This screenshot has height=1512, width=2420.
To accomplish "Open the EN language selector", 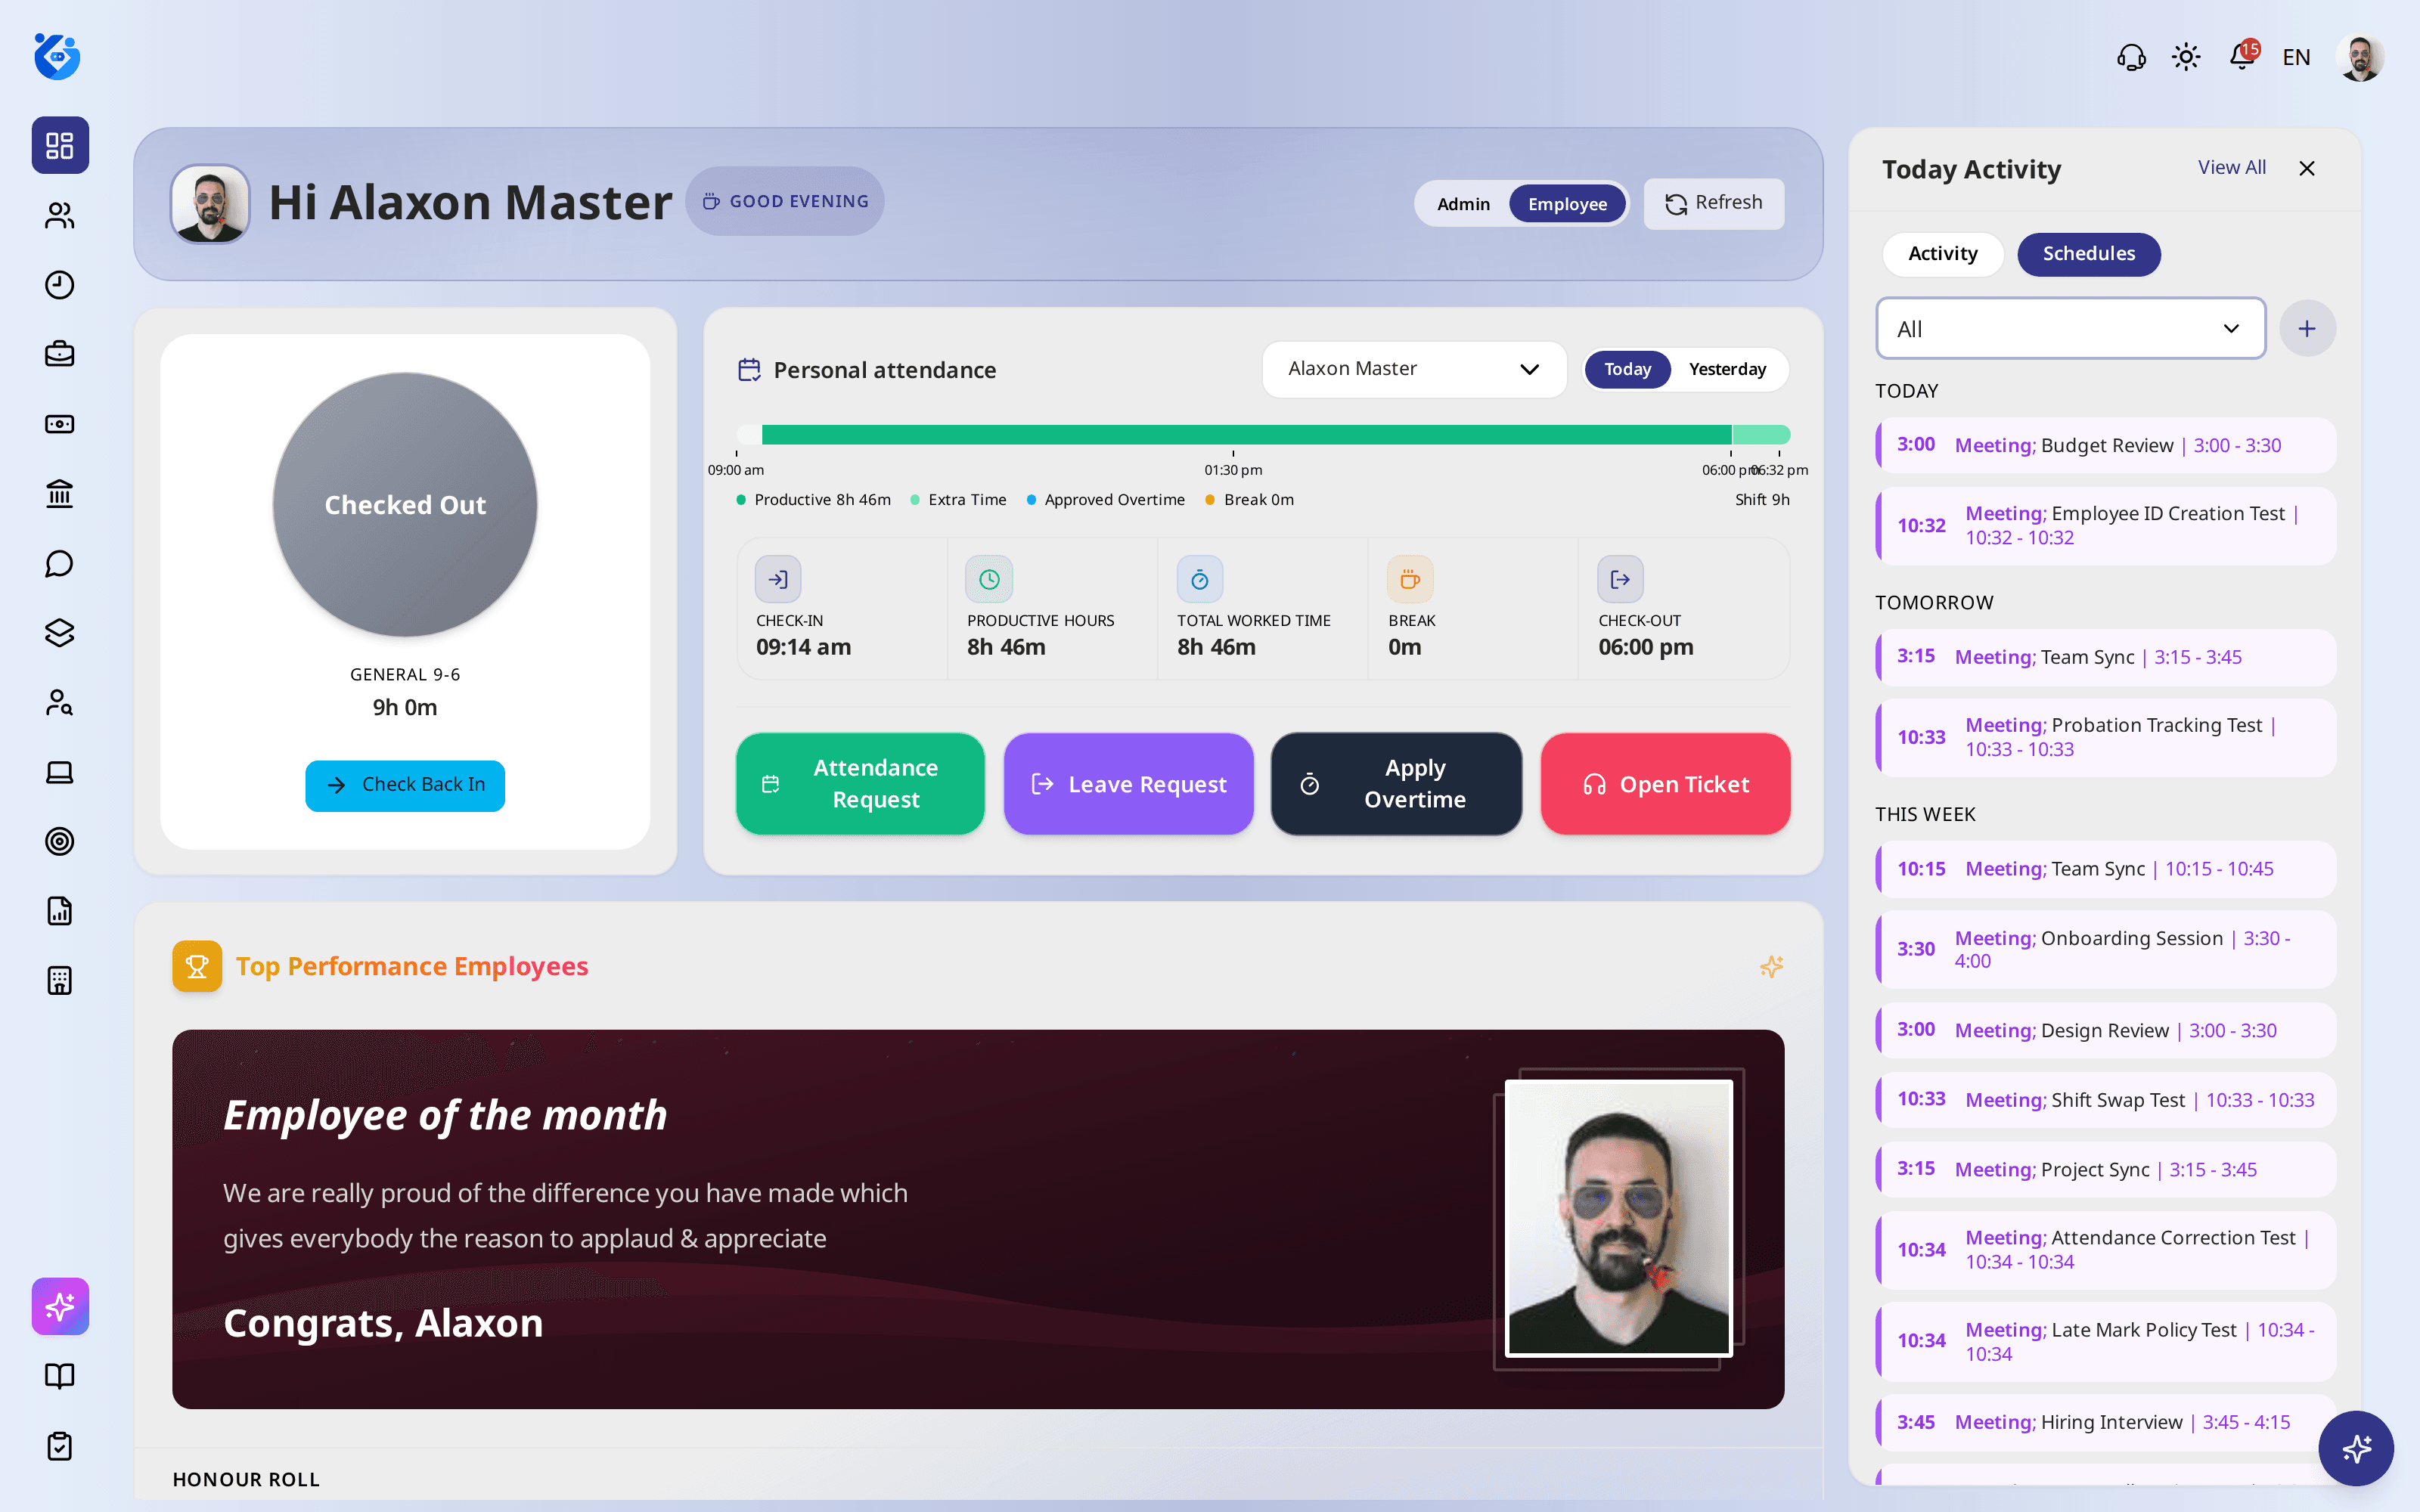I will click(2296, 57).
